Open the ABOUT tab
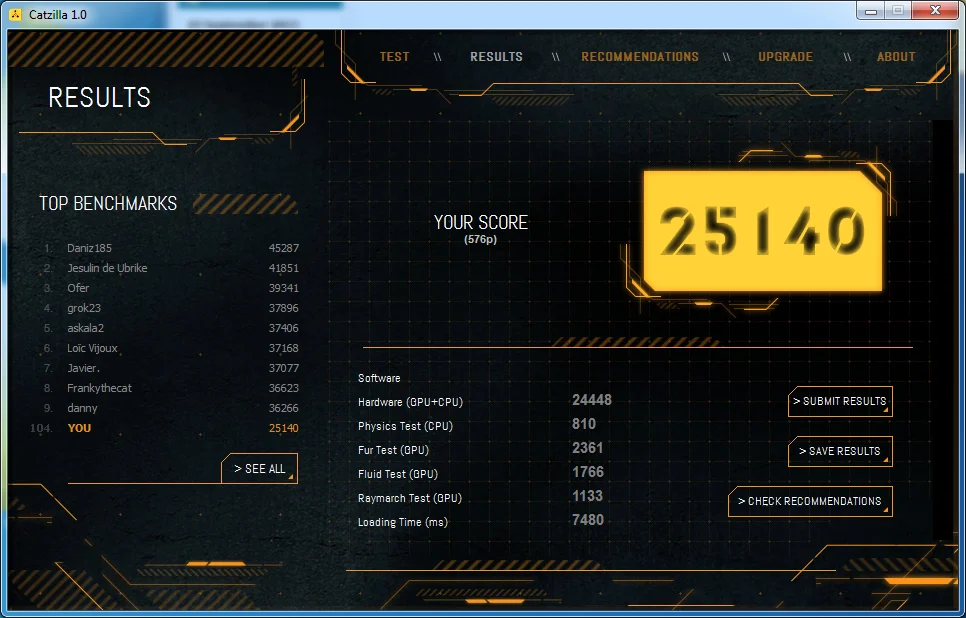 click(x=896, y=57)
